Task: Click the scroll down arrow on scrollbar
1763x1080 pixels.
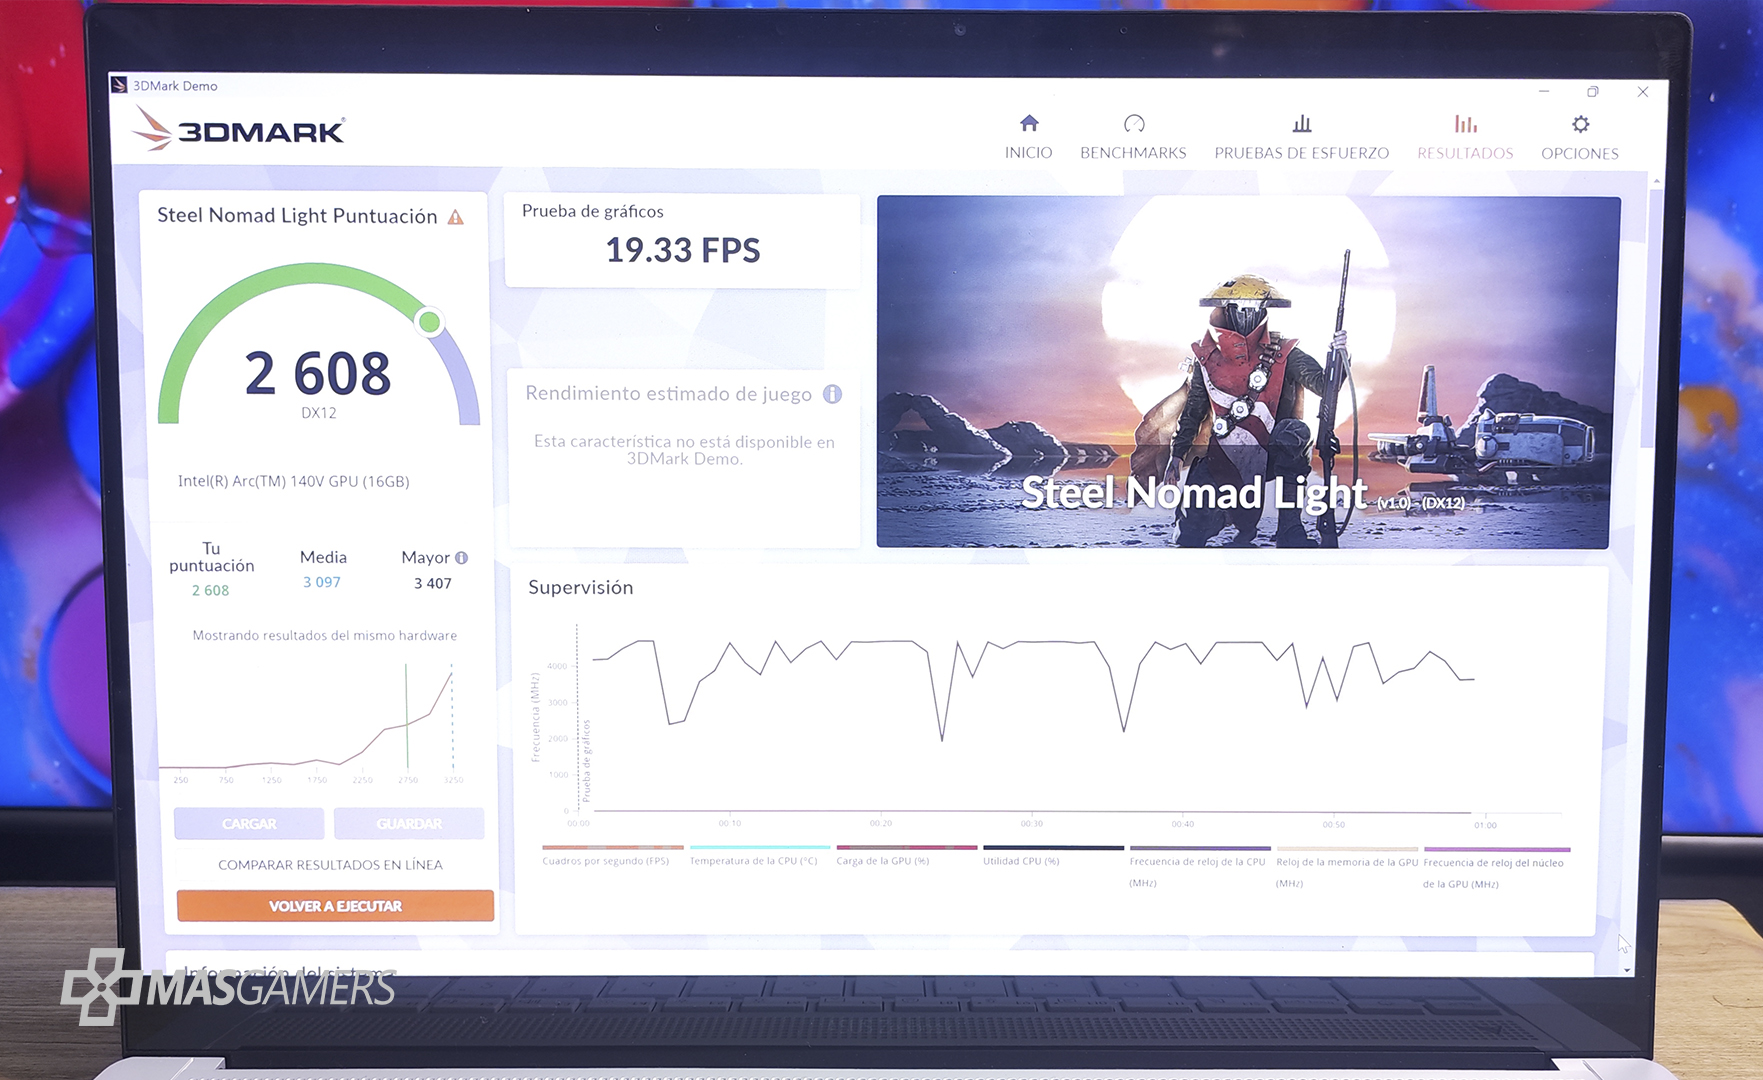Action: (x=1627, y=969)
